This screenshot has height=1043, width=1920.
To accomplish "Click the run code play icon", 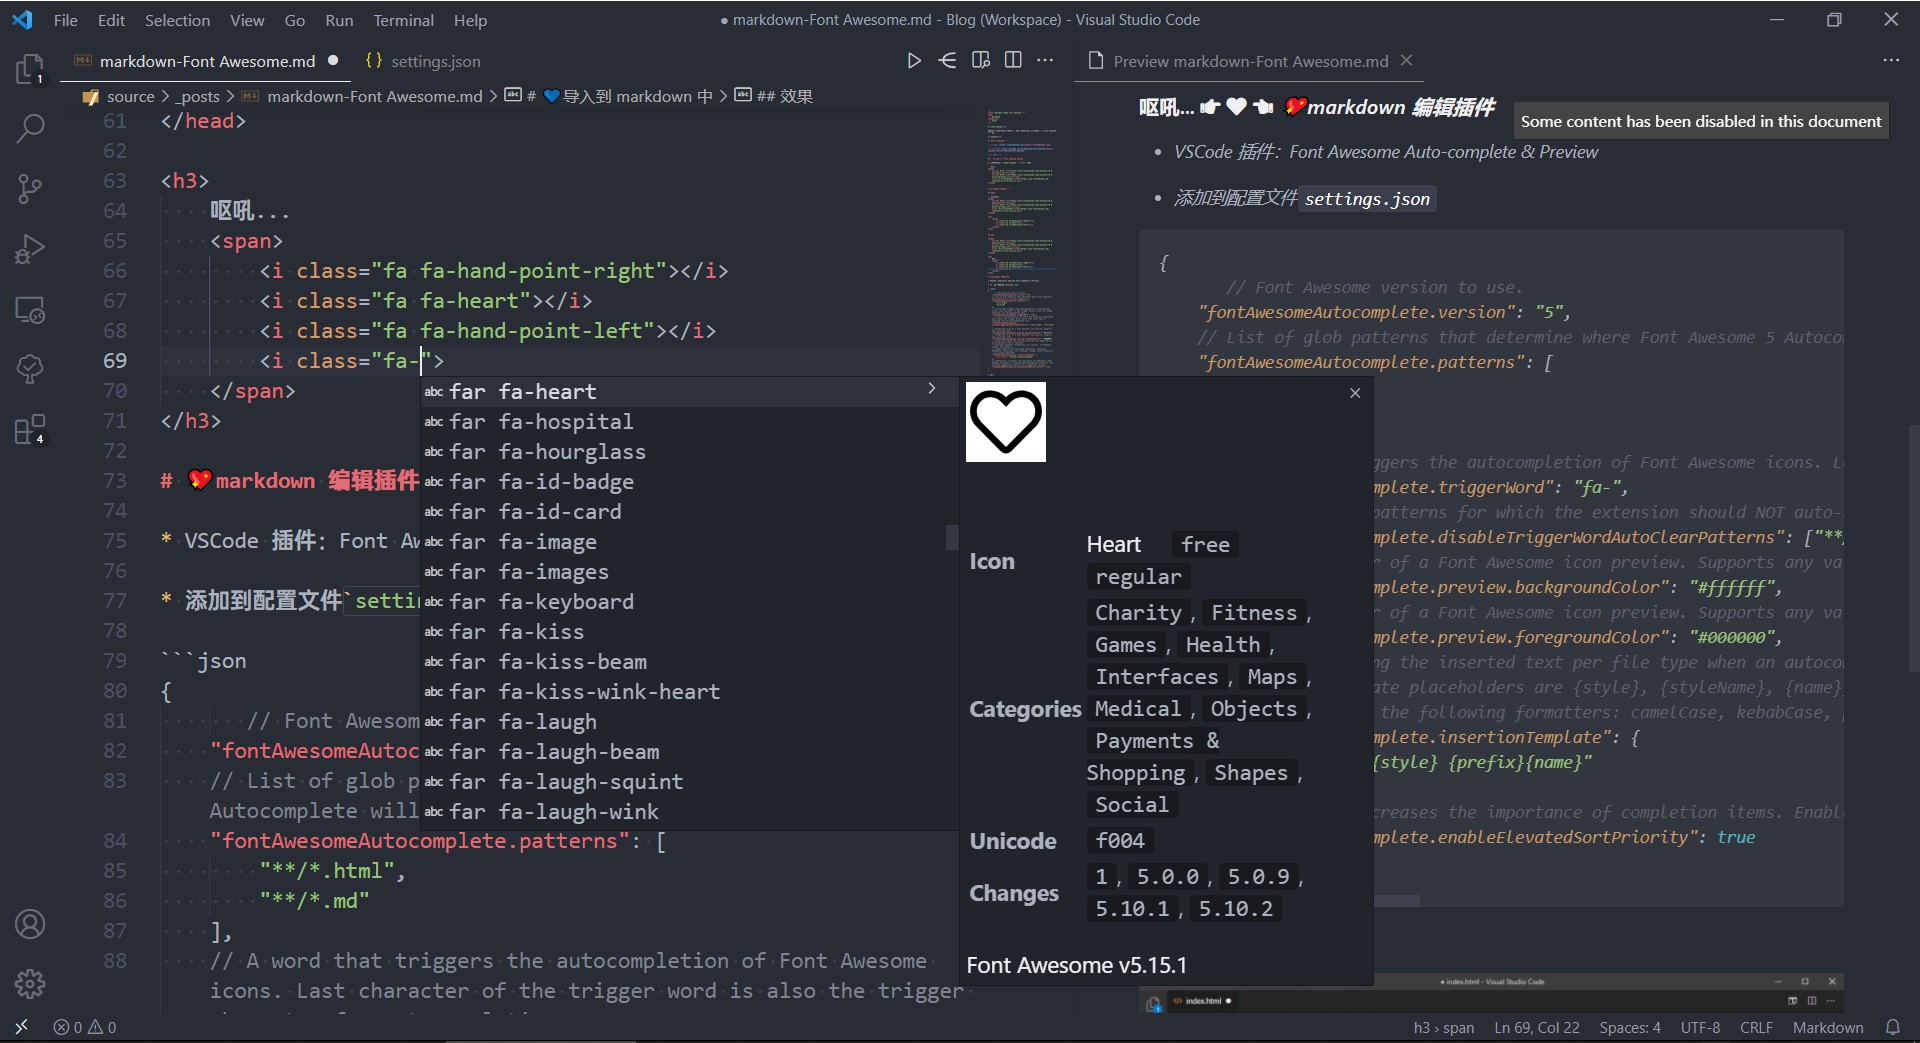I will pos(914,61).
